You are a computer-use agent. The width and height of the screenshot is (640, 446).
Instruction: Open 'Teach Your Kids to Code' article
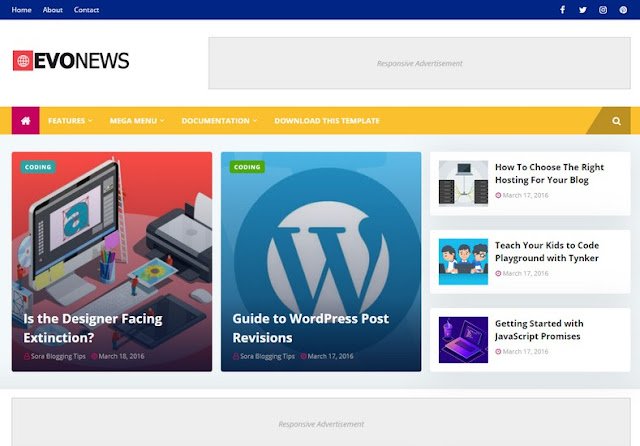point(547,252)
